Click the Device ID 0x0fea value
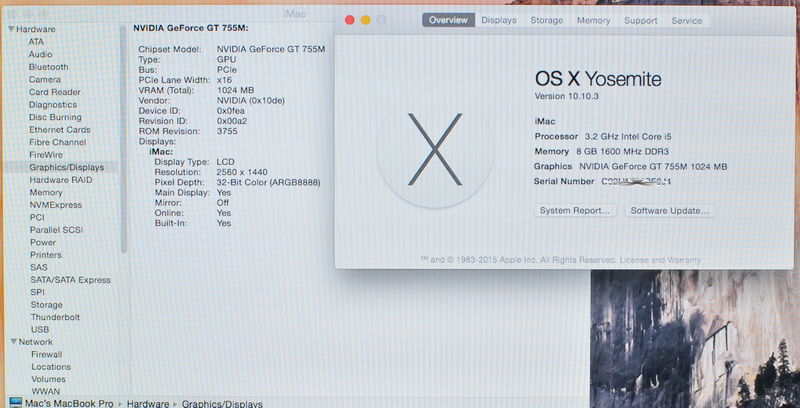 pyautogui.click(x=231, y=111)
